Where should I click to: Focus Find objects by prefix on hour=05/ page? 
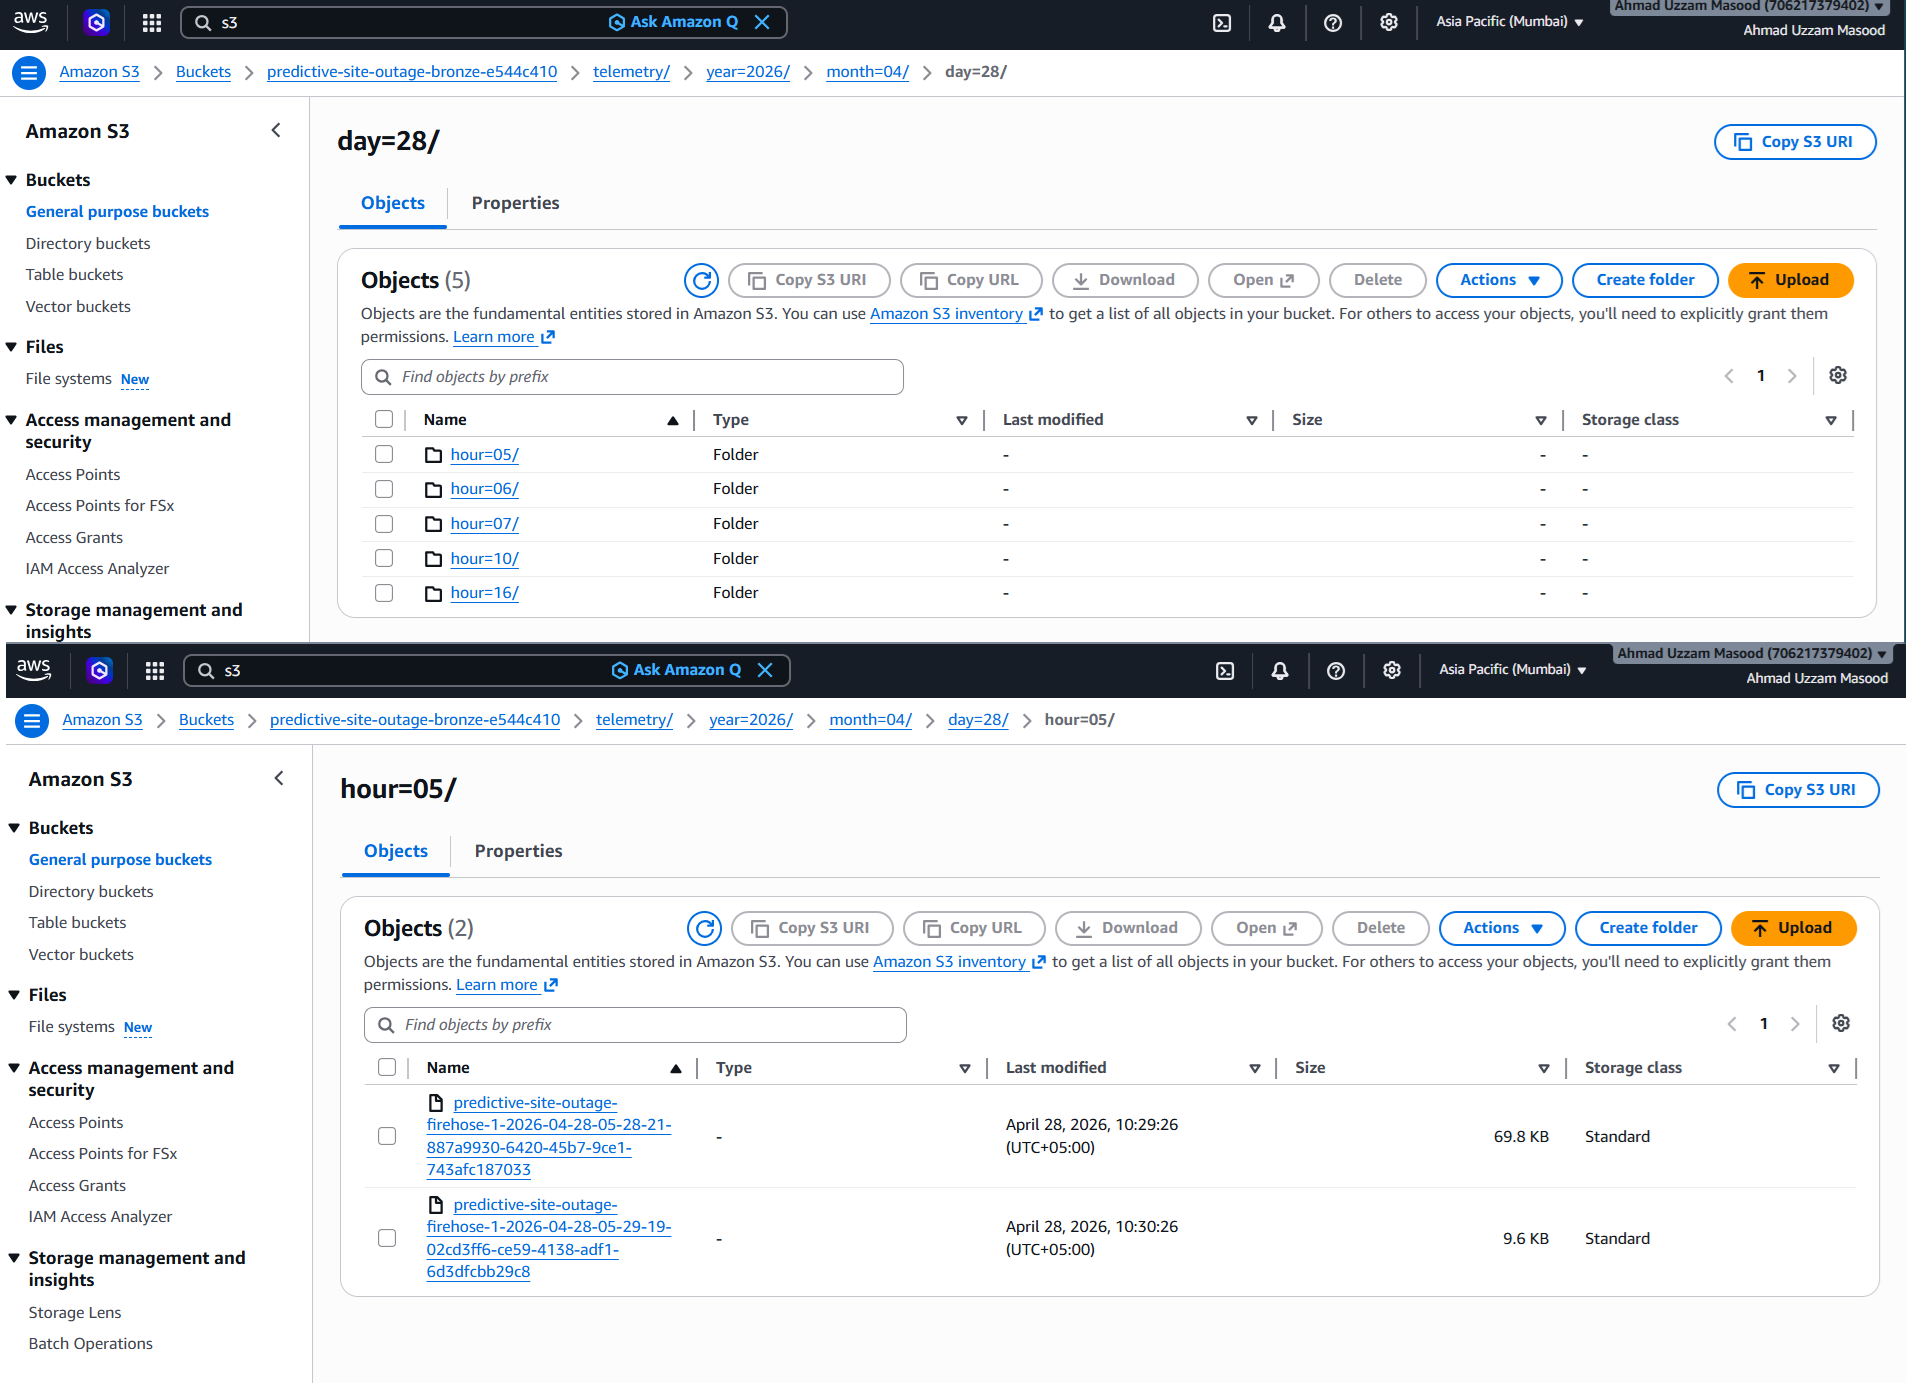point(635,1025)
